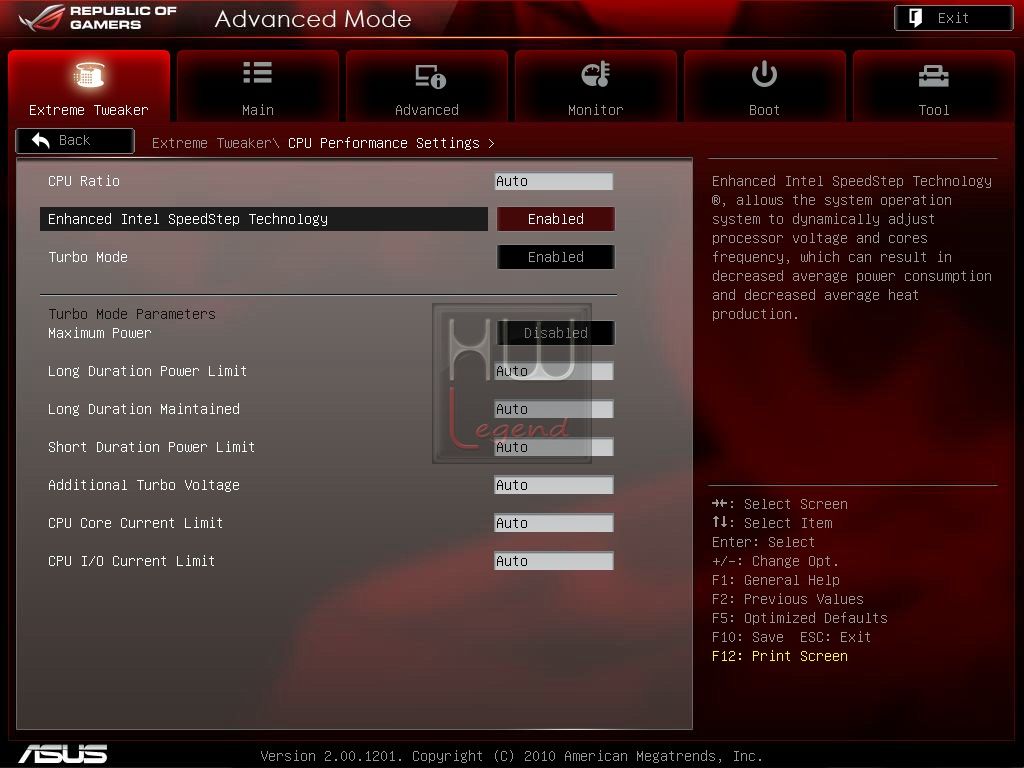Click the Boot power icon
Image resolution: width=1024 pixels, height=768 pixels.
(764, 74)
